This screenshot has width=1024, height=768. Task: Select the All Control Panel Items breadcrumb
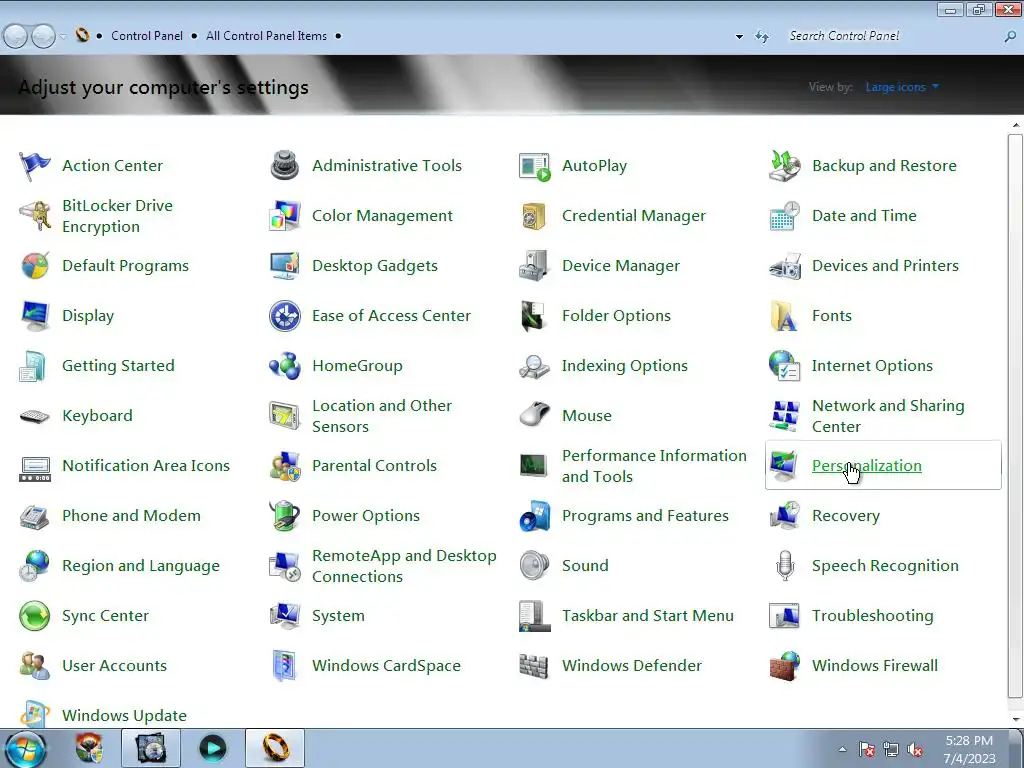click(266, 36)
